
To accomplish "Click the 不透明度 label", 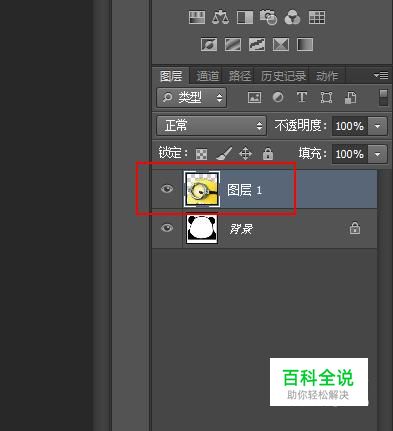I will tap(301, 126).
